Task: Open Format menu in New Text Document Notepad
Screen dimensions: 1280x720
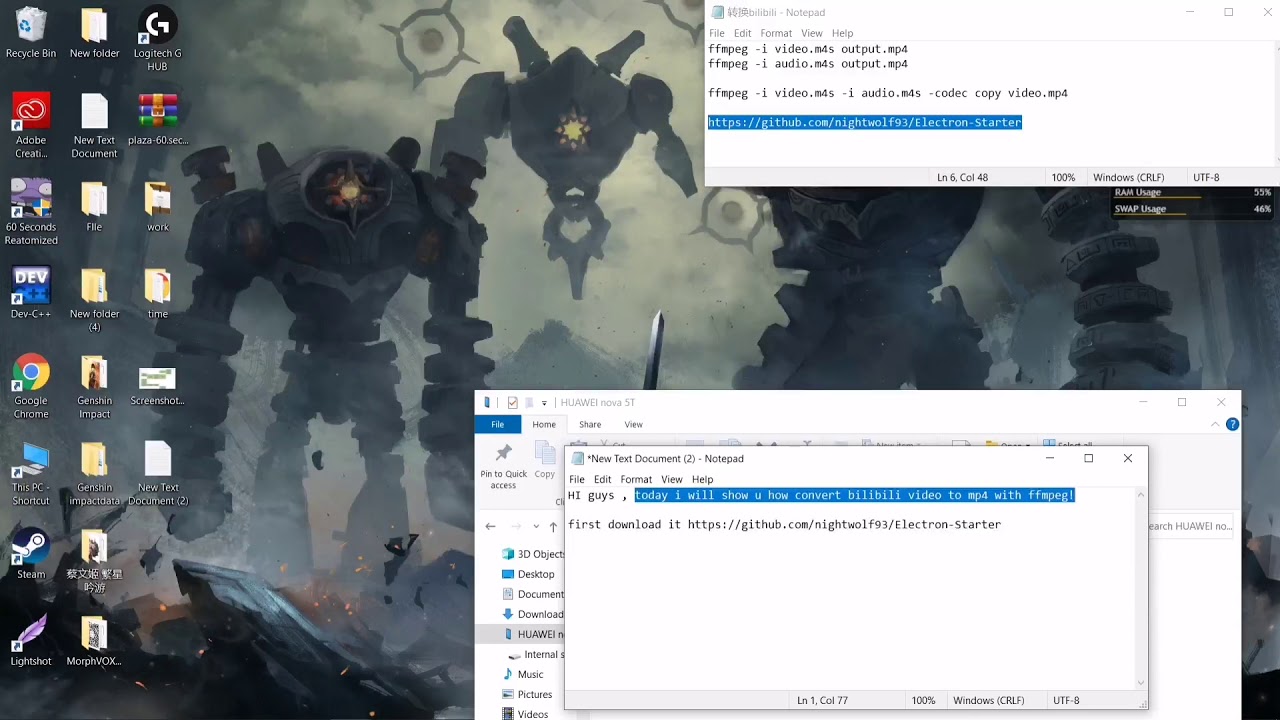Action: click(x=636, y=479)
